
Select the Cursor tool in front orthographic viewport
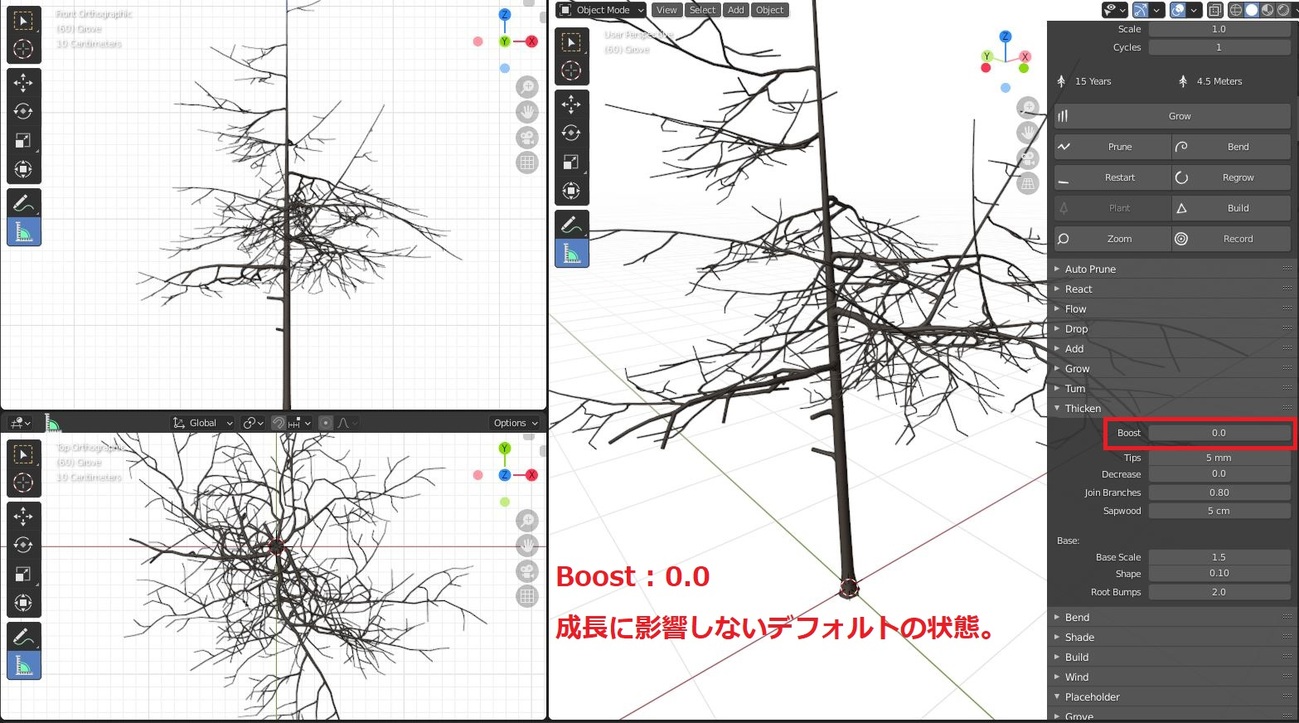click(x=23, y=49)
